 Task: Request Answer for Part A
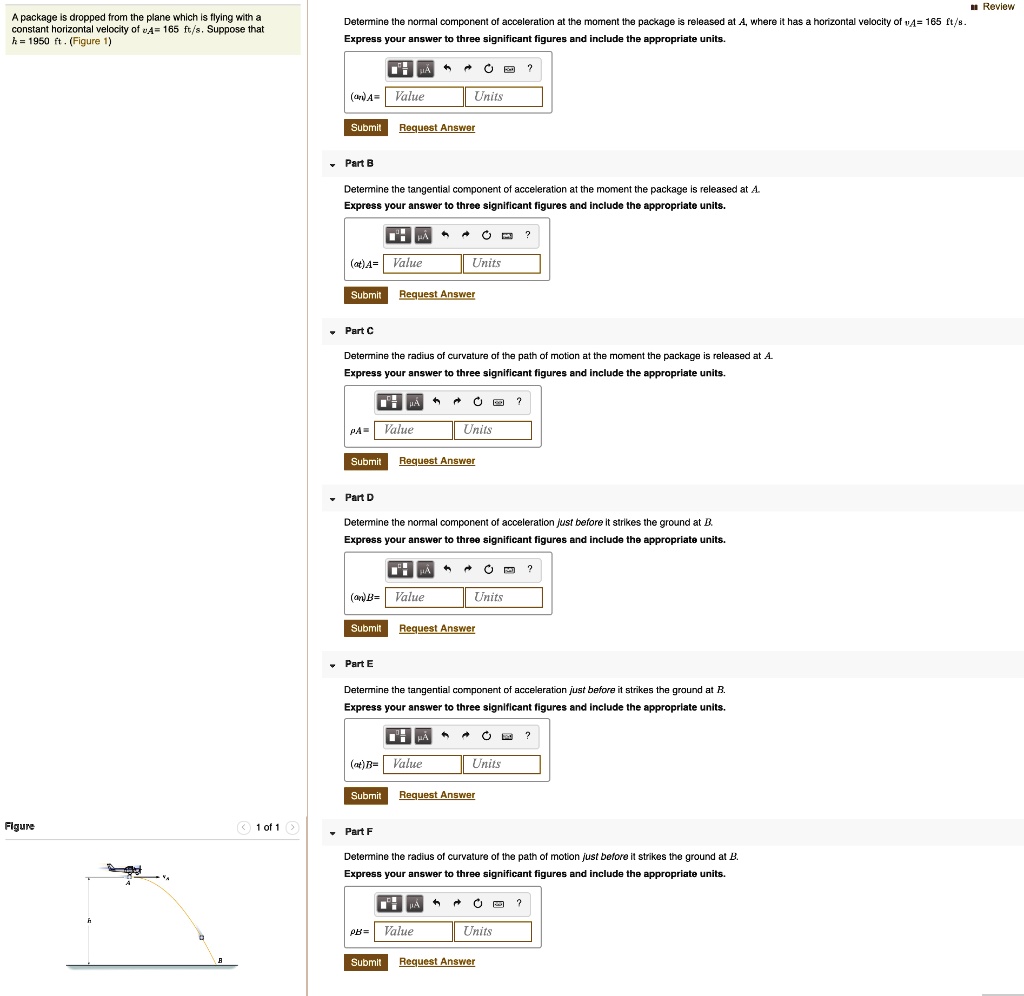437,127
